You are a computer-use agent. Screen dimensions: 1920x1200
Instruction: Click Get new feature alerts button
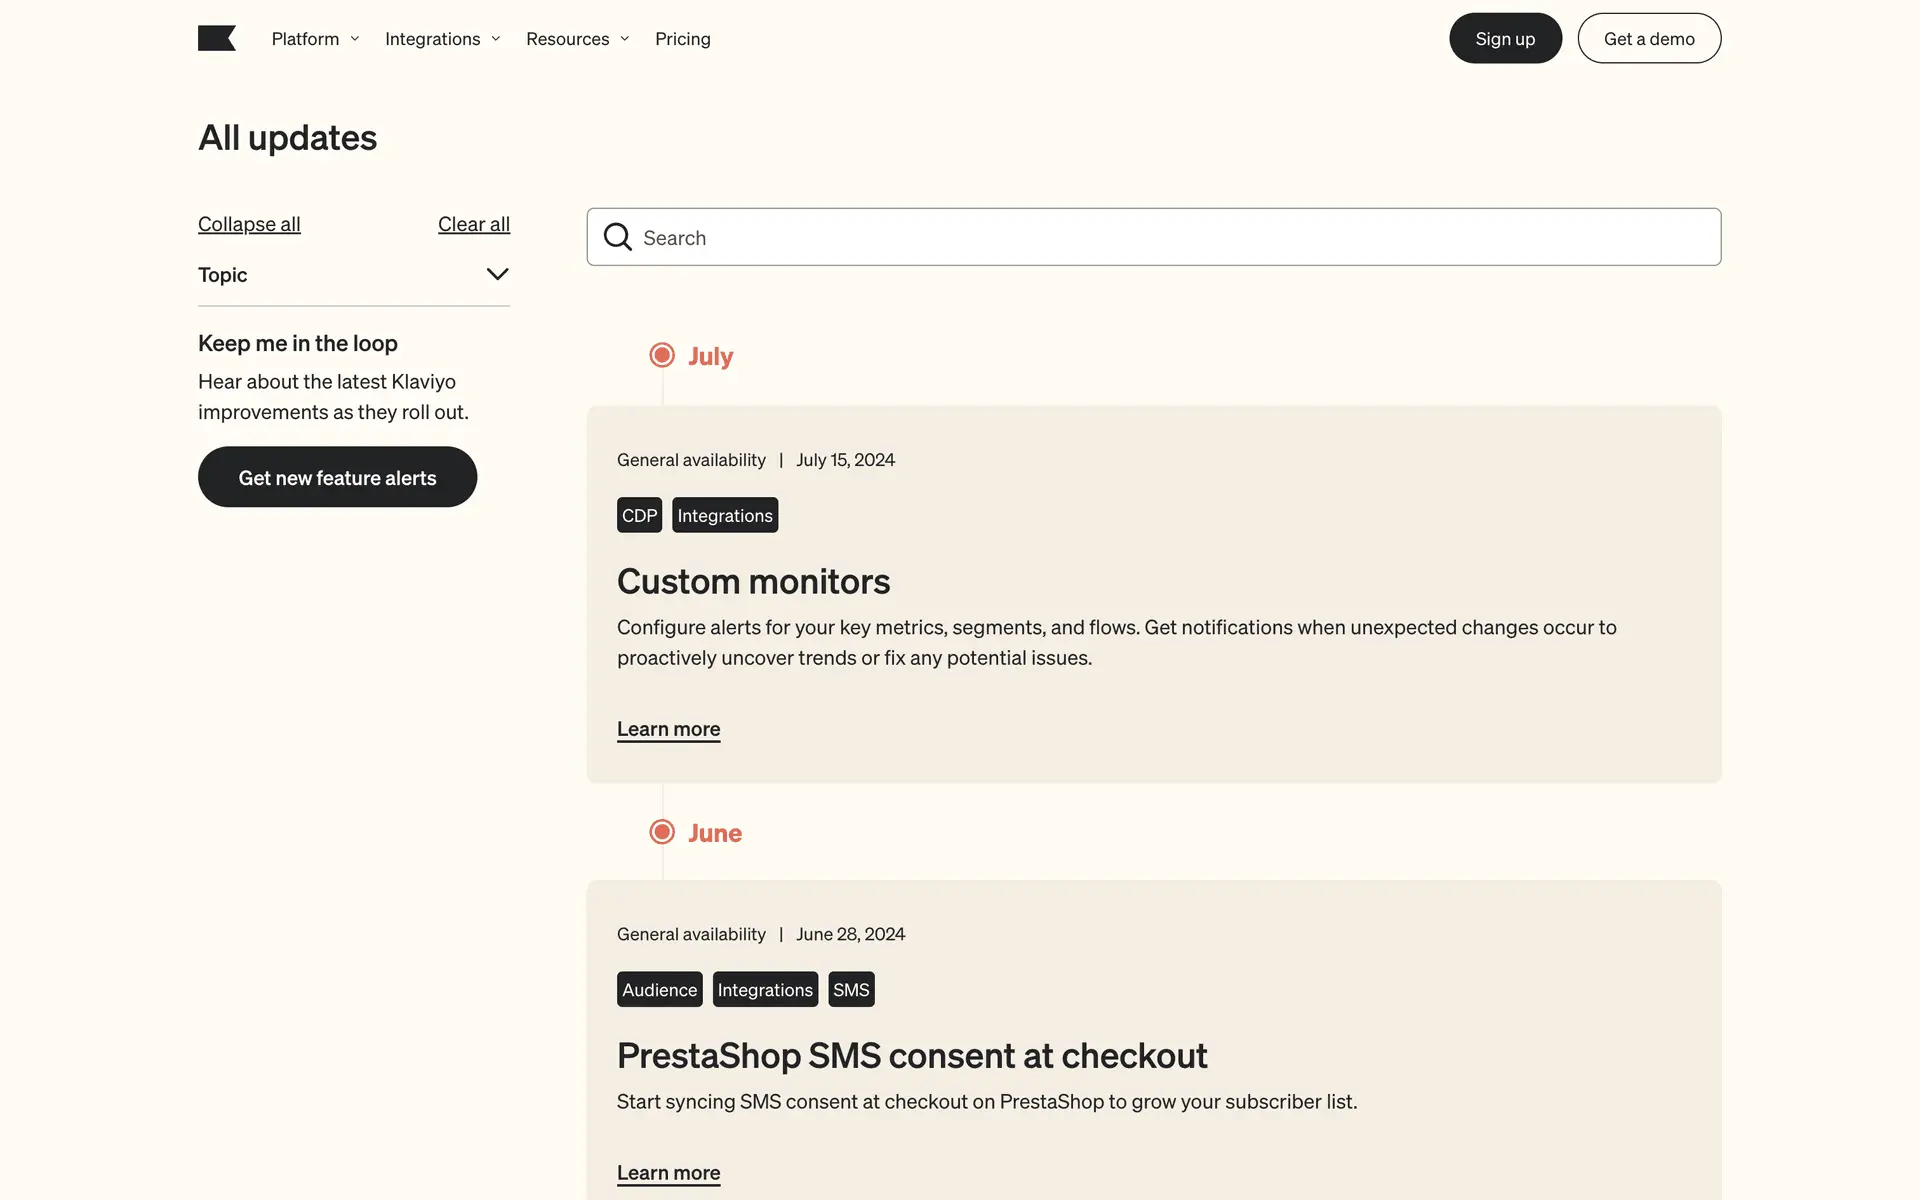coord(337,477)
